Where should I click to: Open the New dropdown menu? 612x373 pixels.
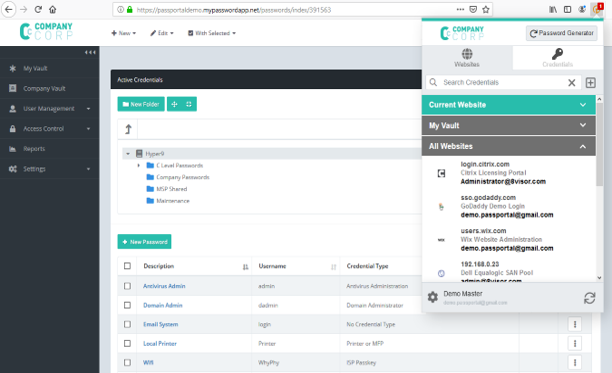[x=124, y=33]
